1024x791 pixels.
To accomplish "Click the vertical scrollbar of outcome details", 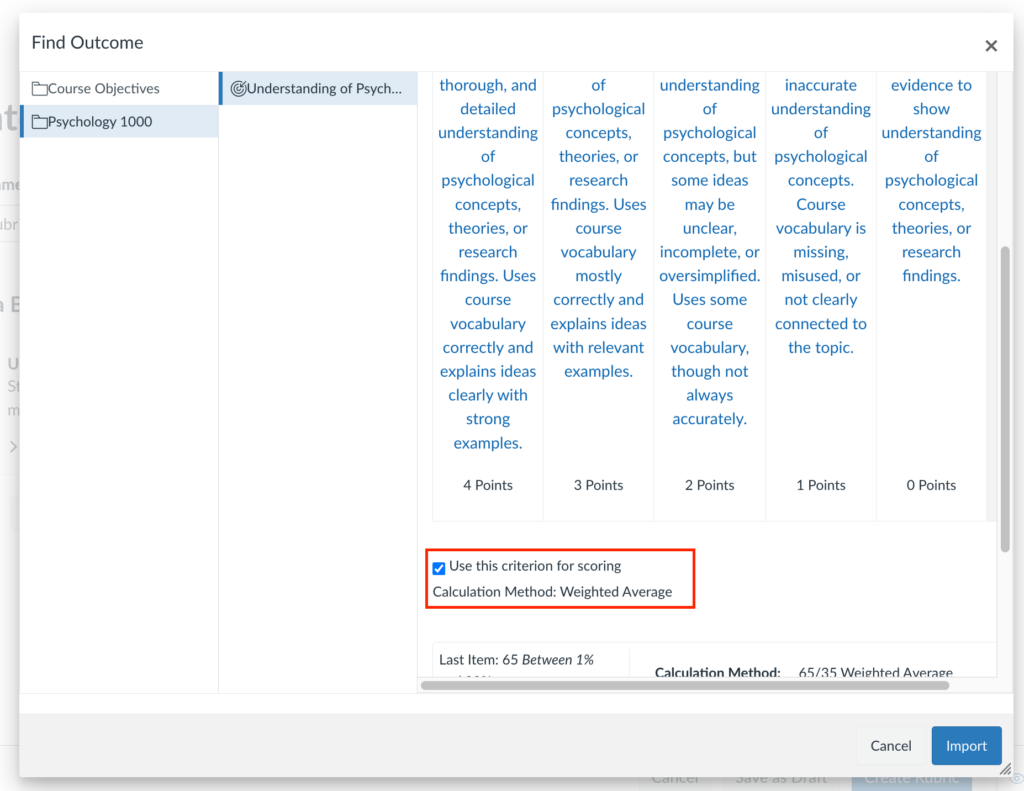I will [x=1005, y=398].
